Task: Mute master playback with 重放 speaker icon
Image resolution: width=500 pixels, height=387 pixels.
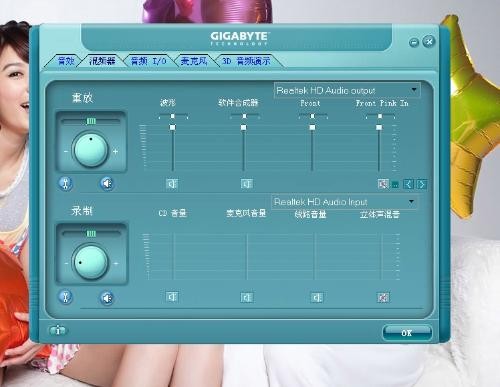Action: [107, 183]
